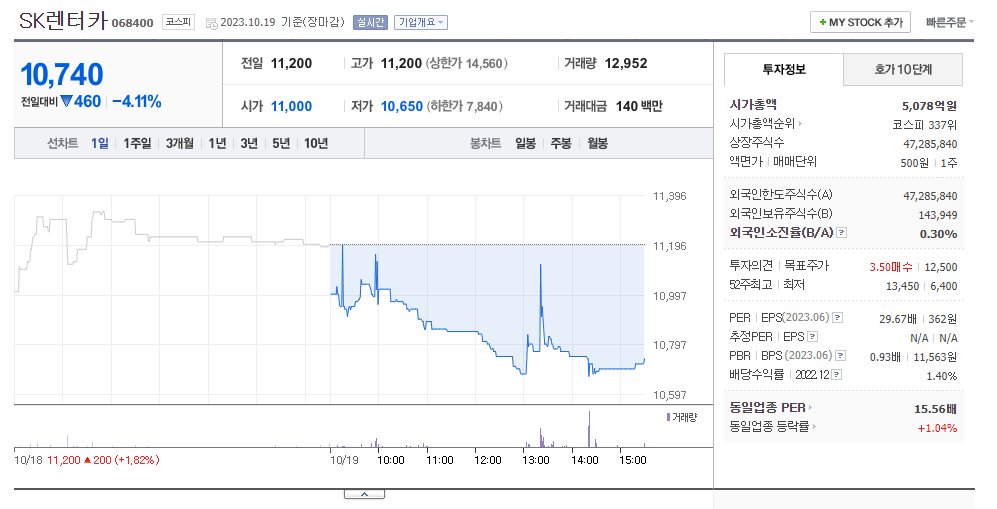Click 52주최고 value 13,450
997x509 pixels.
coord(902,286)
